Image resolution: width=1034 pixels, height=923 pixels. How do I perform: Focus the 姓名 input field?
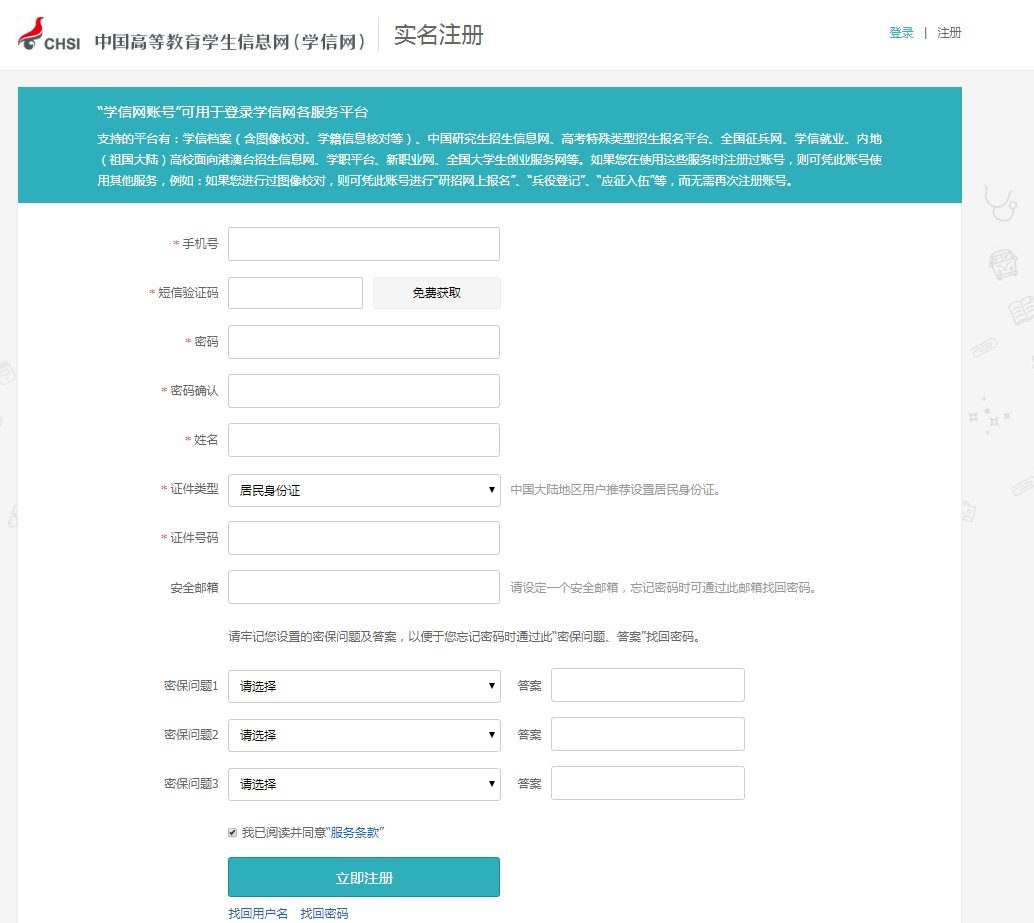pyautogui.click(x=364, y=440)
